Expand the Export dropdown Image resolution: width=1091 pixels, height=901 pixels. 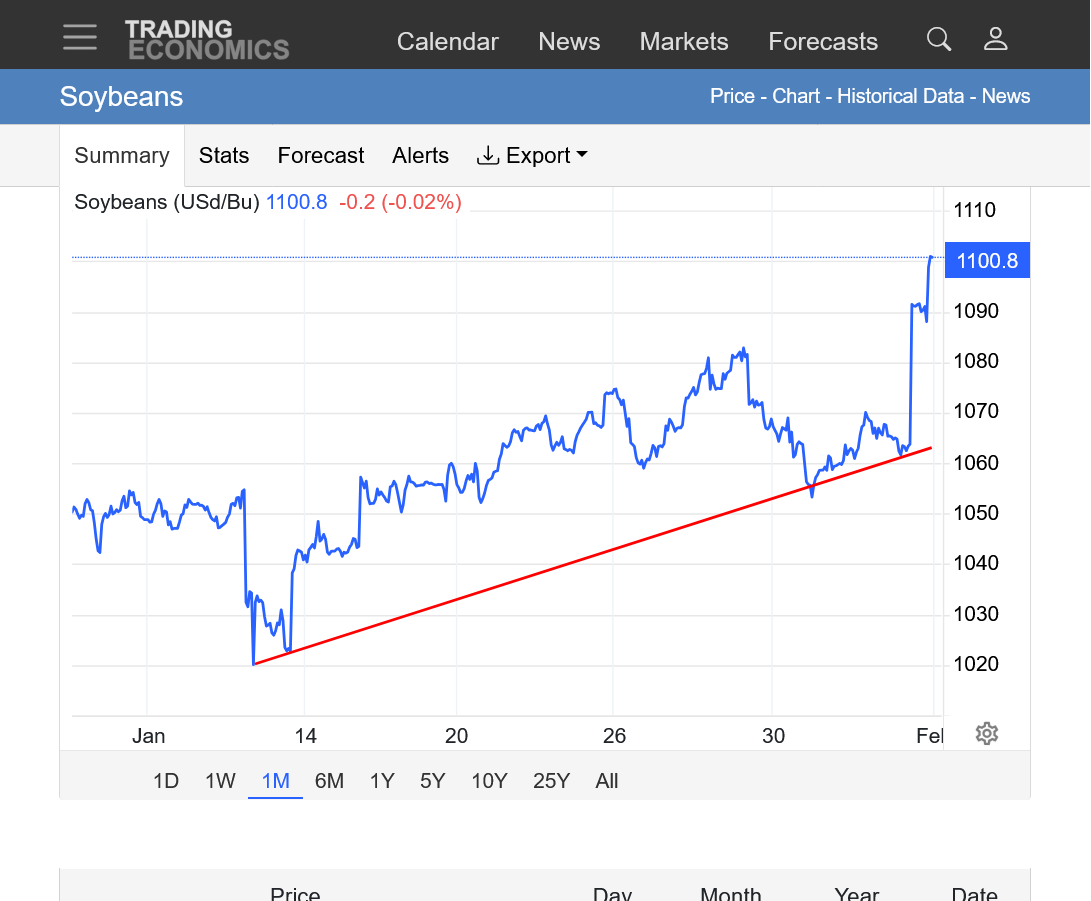[x=532, y=156]
